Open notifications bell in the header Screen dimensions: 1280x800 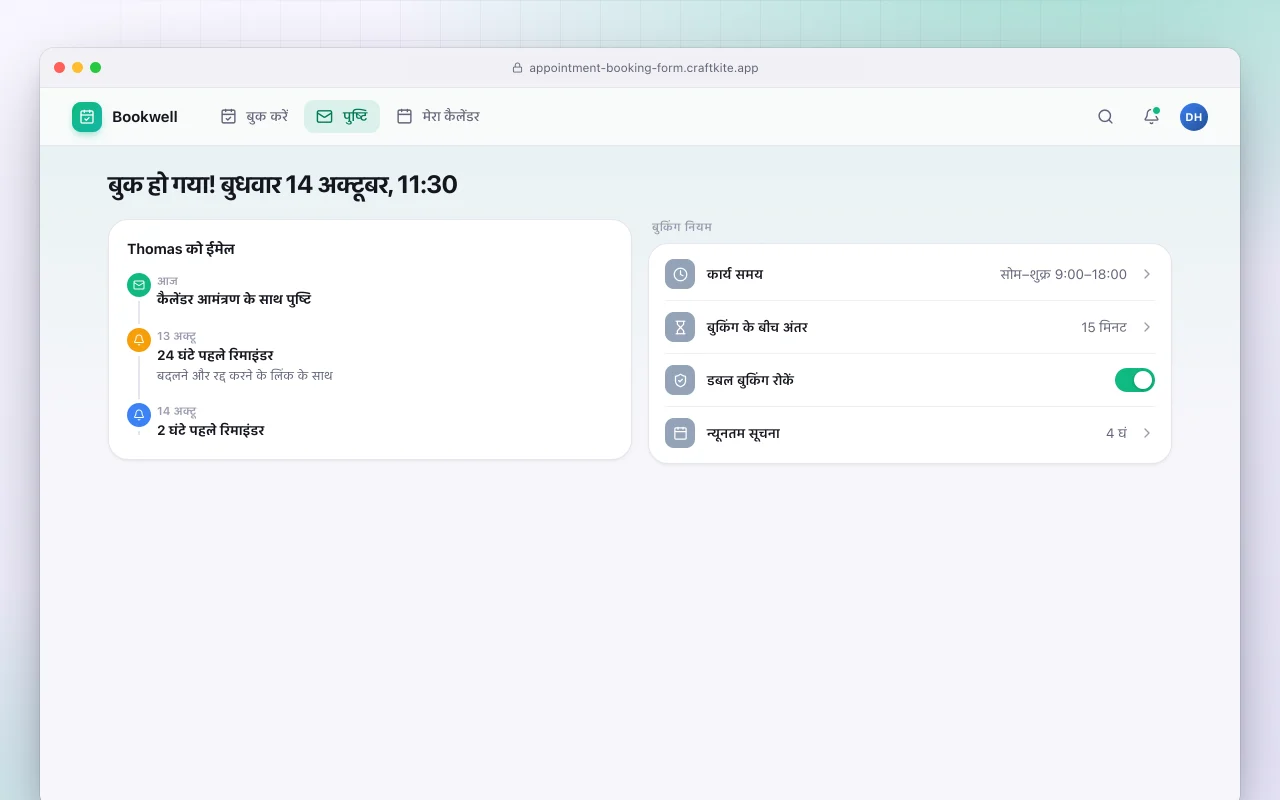coord(1151,117)
